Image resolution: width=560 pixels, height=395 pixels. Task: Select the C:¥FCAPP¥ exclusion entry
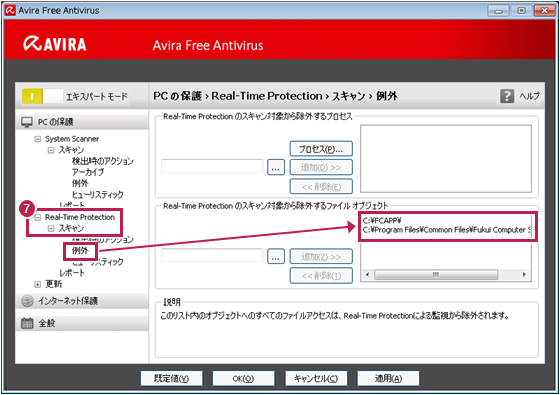pos(382,220)
